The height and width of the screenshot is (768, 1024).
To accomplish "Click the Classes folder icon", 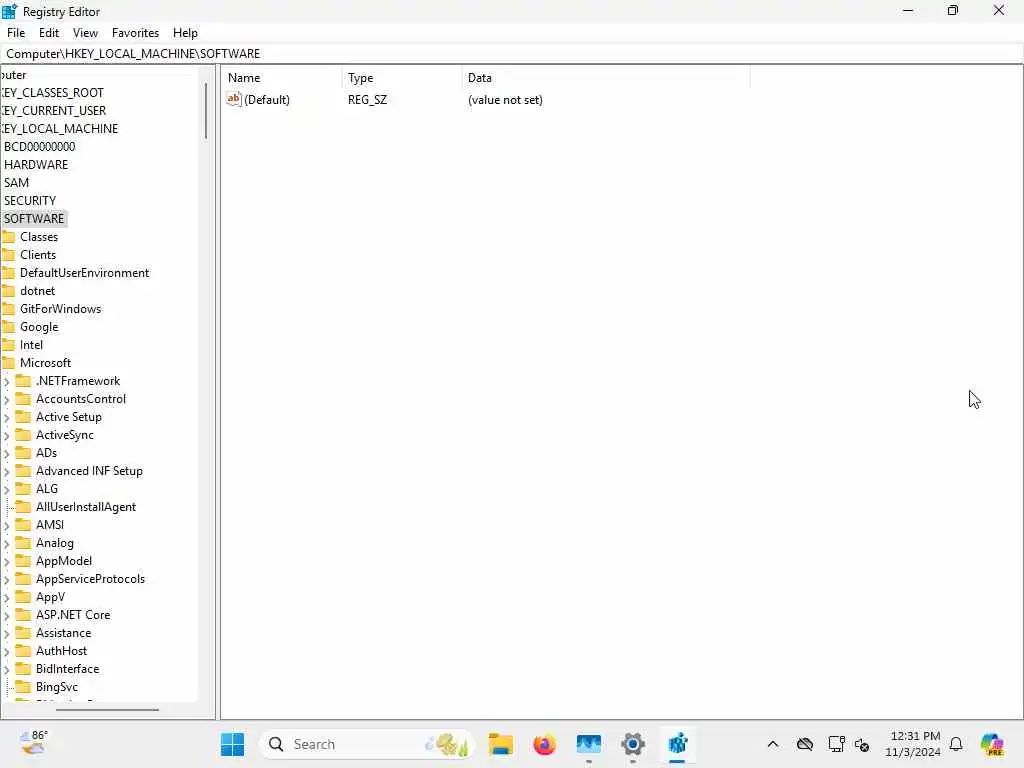I will click(x=8, y=236).
